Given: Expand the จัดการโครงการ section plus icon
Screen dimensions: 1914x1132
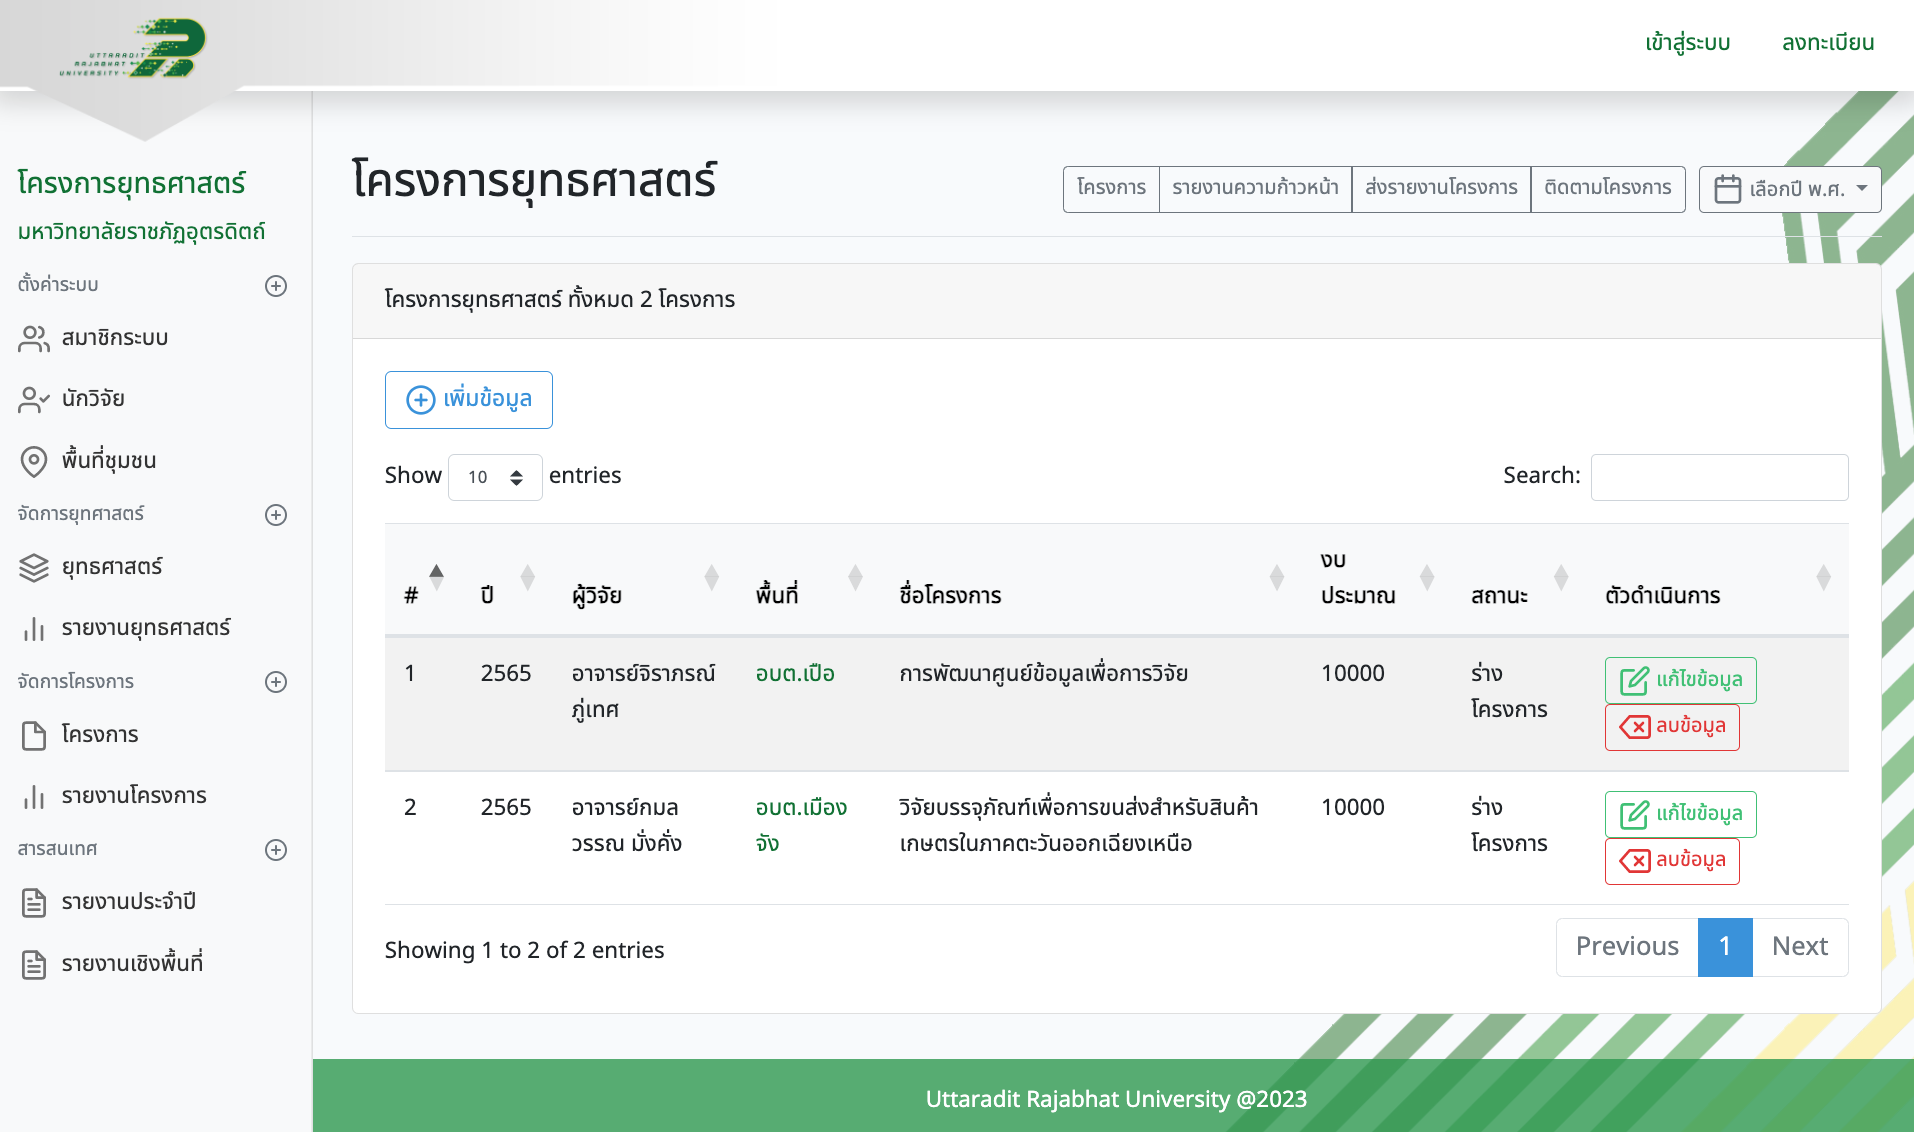Looking at the screenshot, I should (x=276, y=682).
